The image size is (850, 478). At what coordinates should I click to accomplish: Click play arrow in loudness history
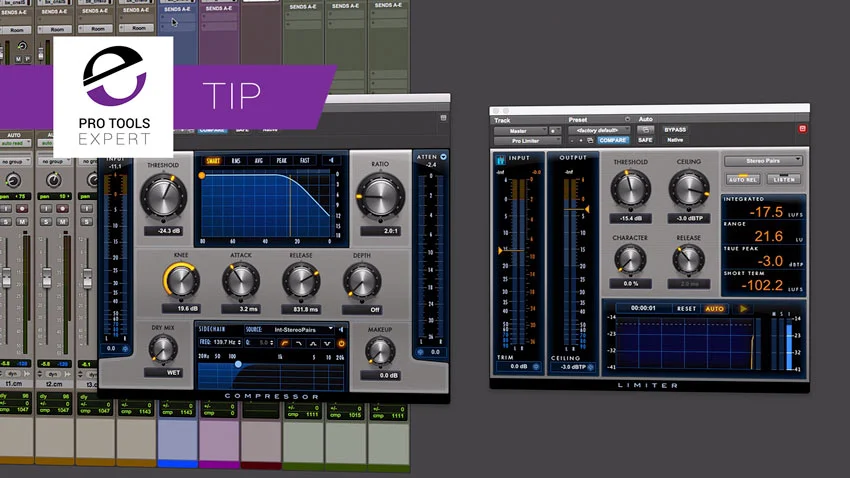[x=743, y=308]
